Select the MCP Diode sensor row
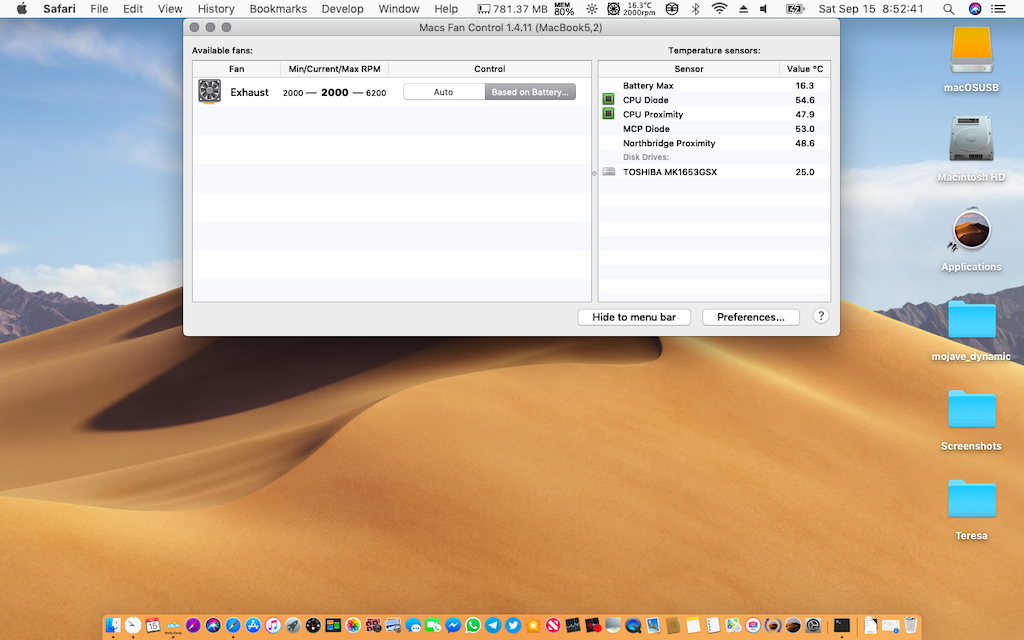1024x640 pixels. pos(714,129)
